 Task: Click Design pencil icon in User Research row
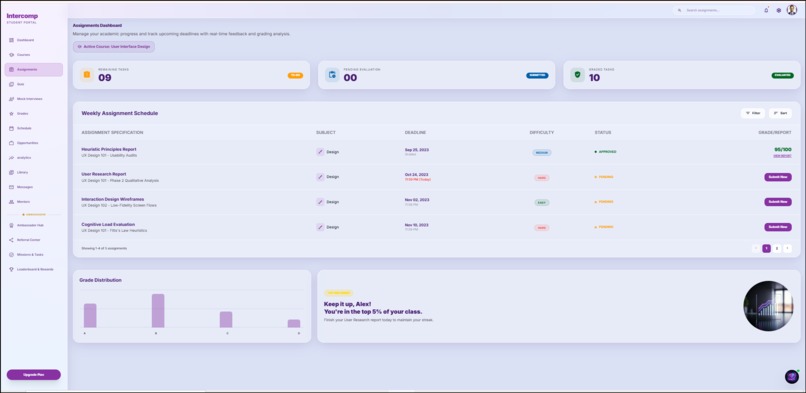(x=320, y=177)
